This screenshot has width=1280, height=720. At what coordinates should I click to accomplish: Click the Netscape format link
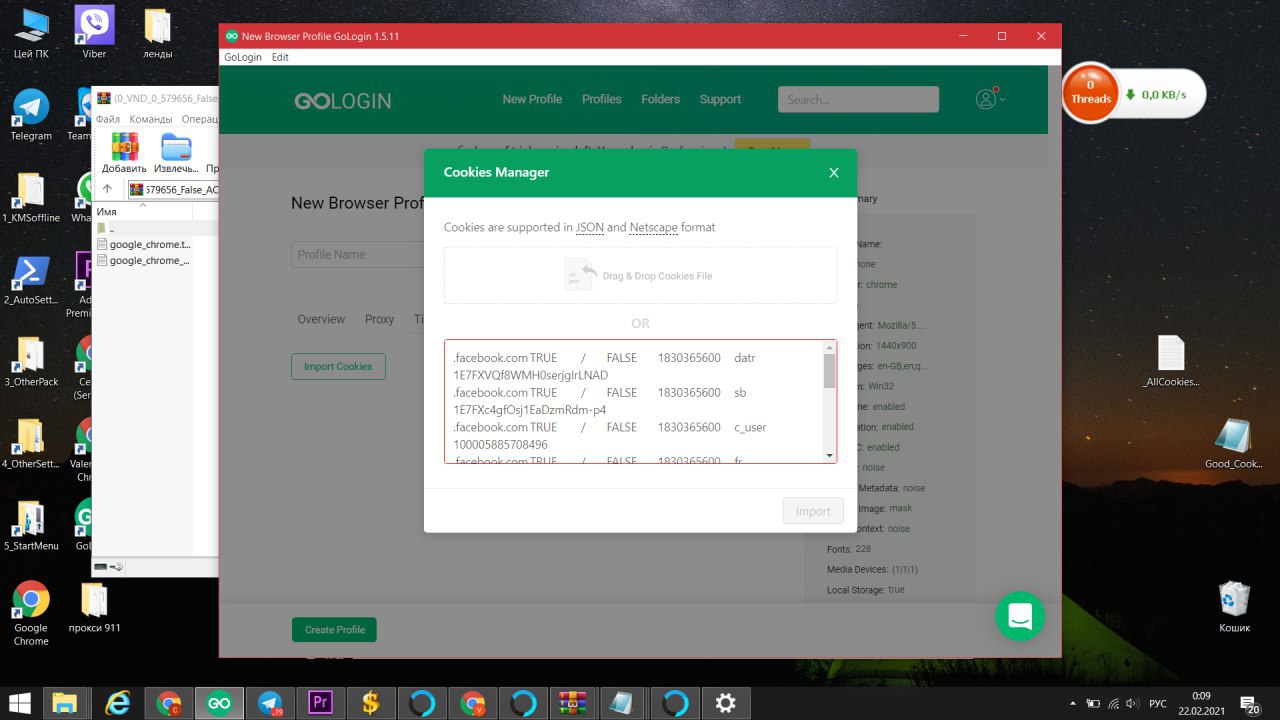click(654, 227)
